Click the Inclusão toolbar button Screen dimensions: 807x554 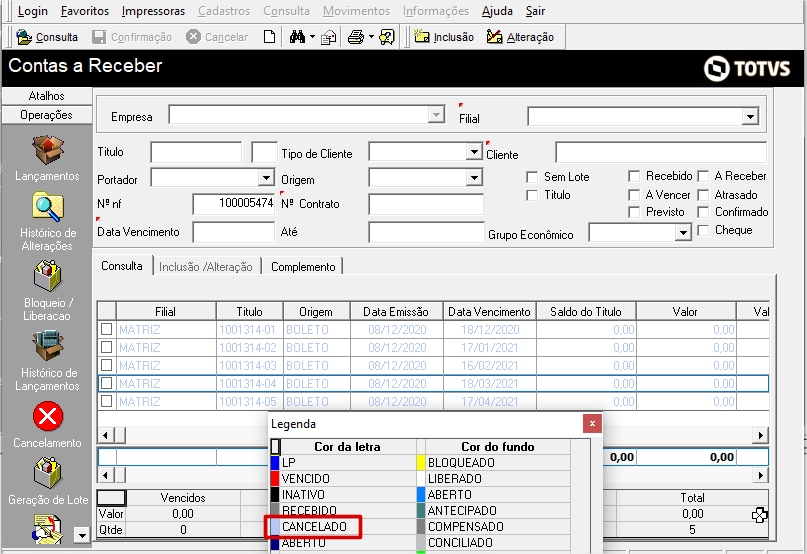[x=444, y=37]
